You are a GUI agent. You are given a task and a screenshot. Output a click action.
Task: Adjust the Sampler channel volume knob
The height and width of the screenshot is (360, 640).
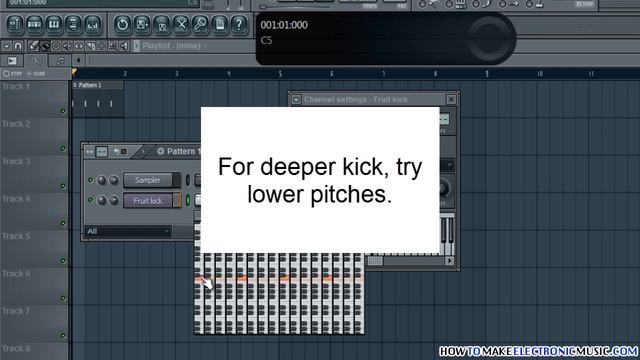(x=114, y=180)
